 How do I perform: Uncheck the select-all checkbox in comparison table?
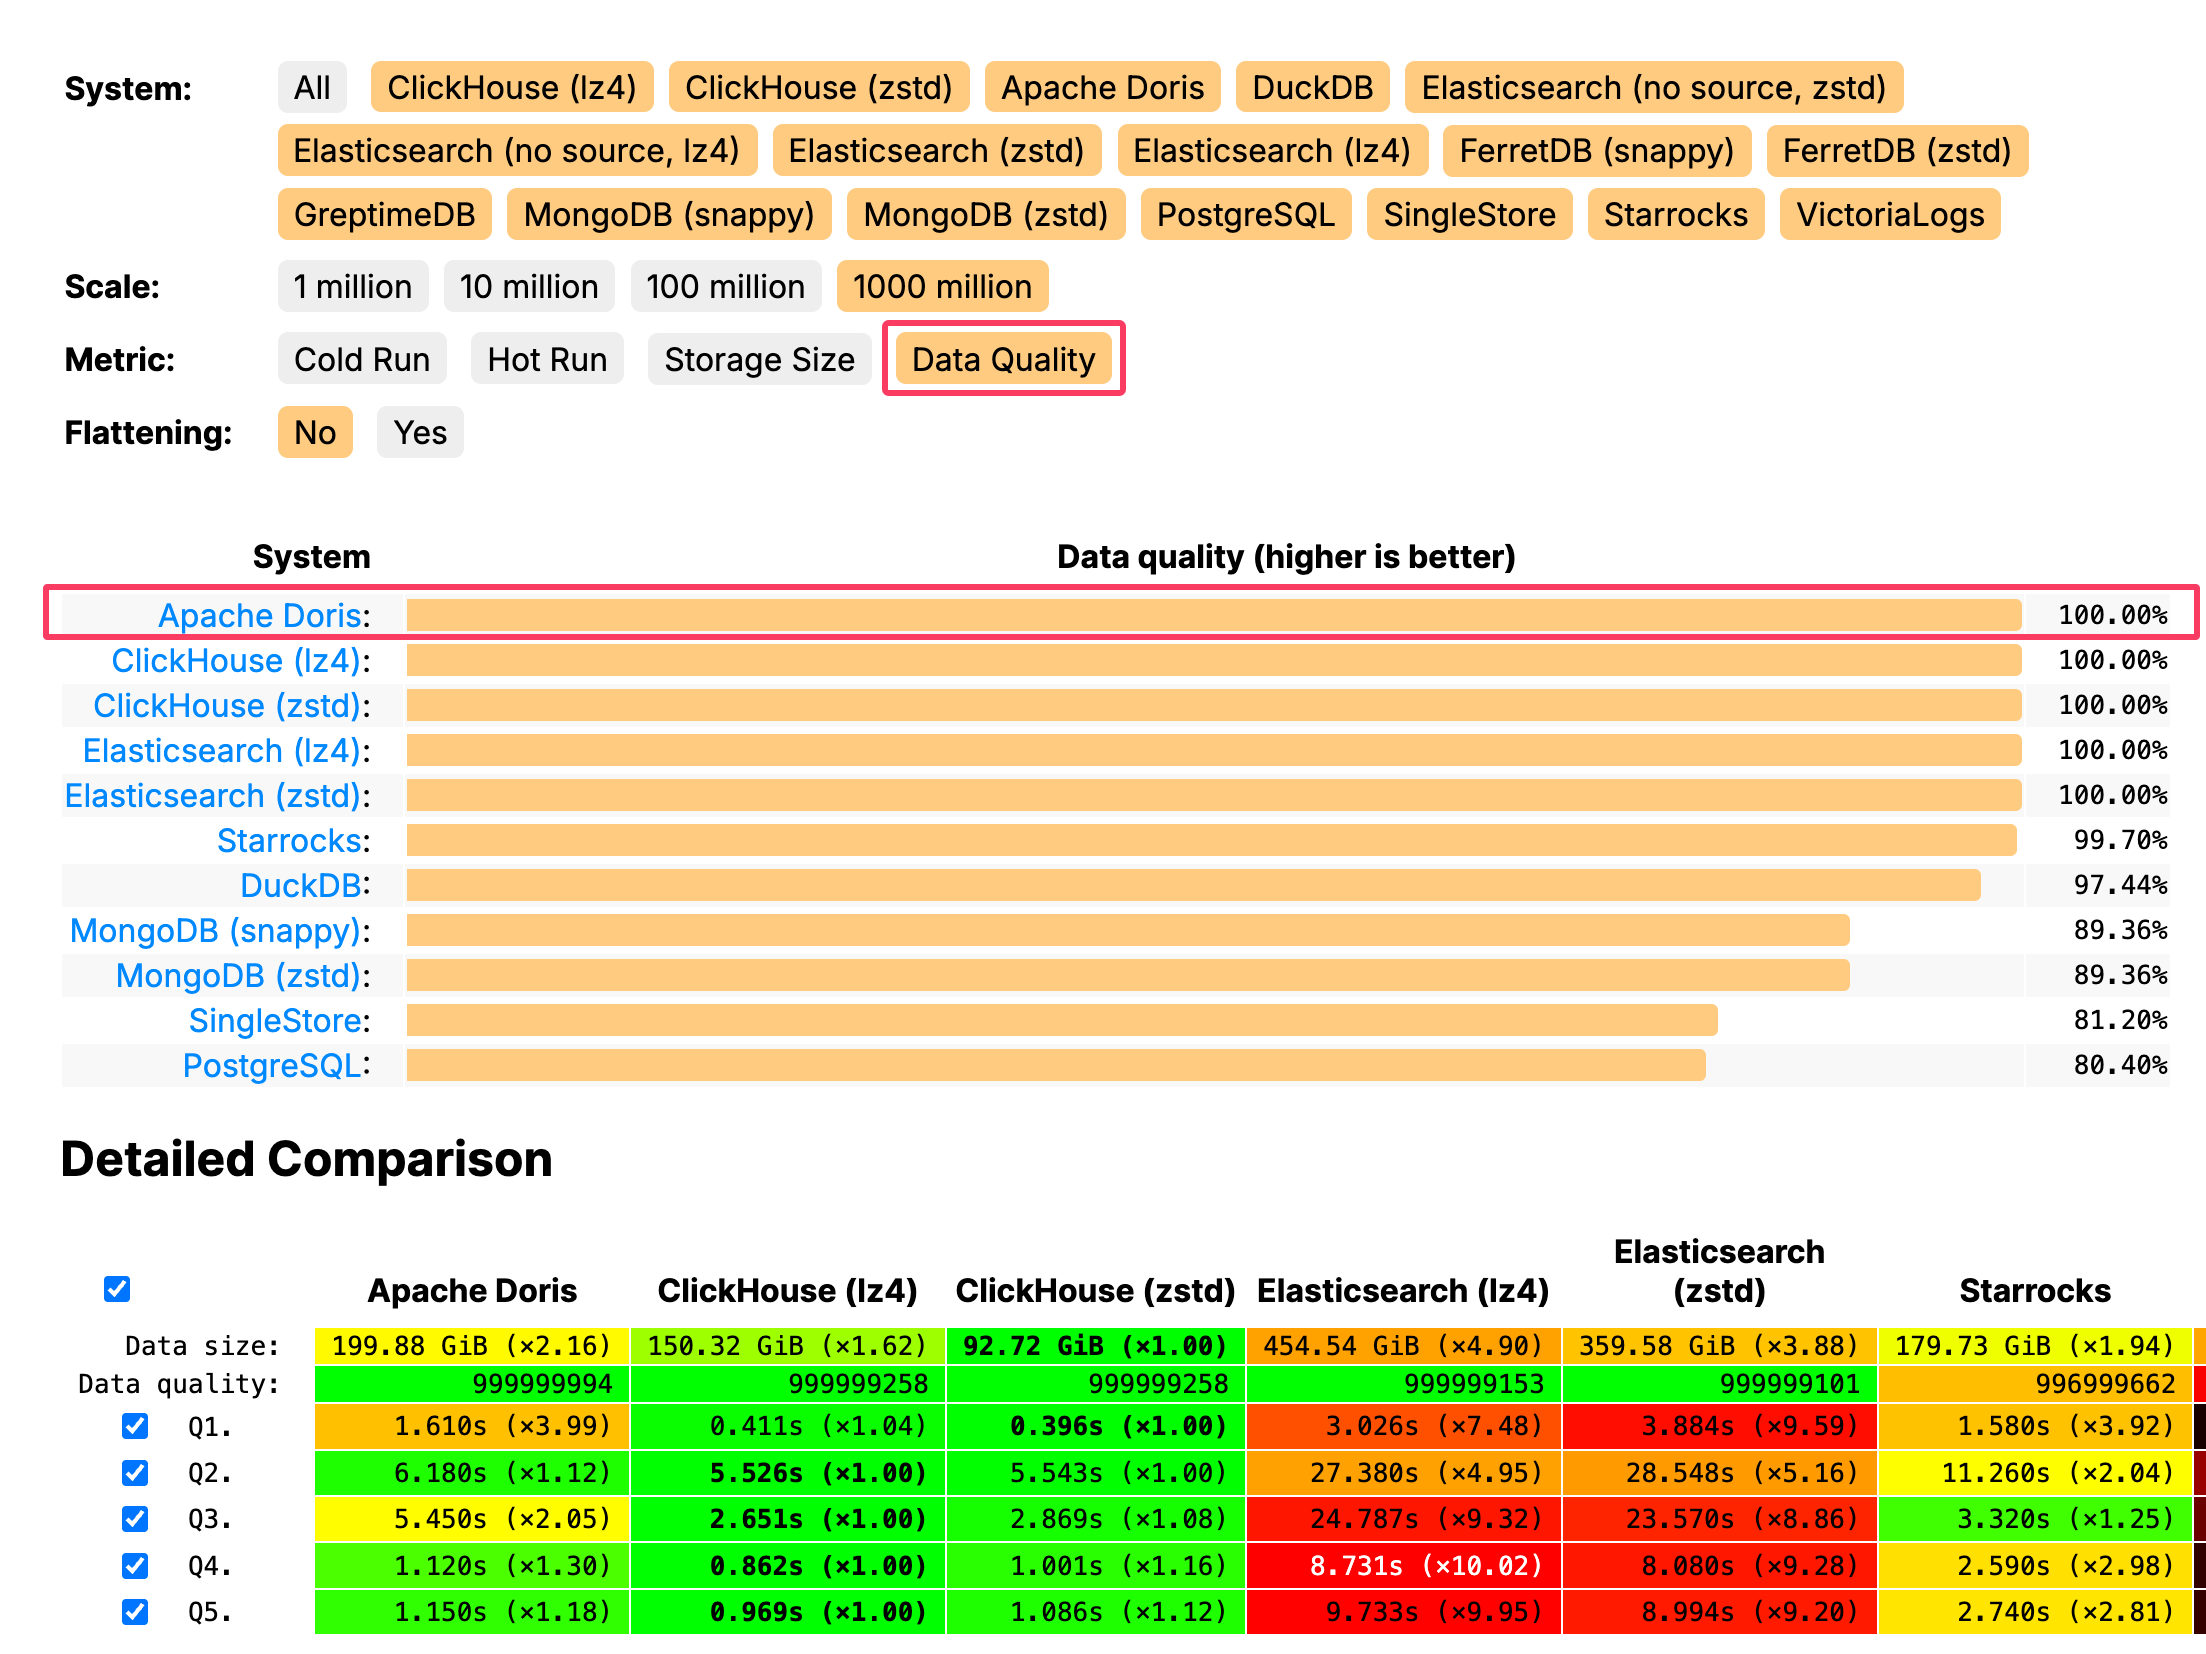(117, 1290)
